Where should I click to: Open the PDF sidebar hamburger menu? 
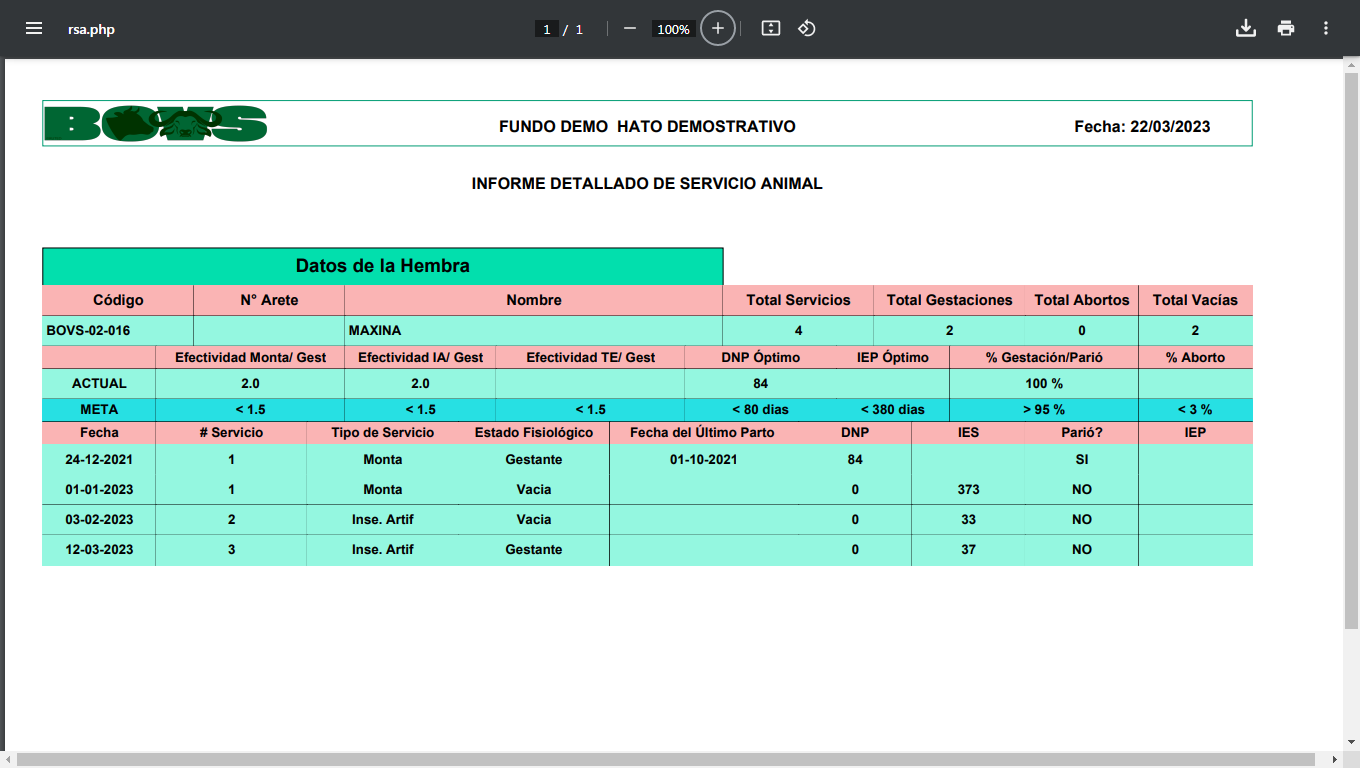34,29
